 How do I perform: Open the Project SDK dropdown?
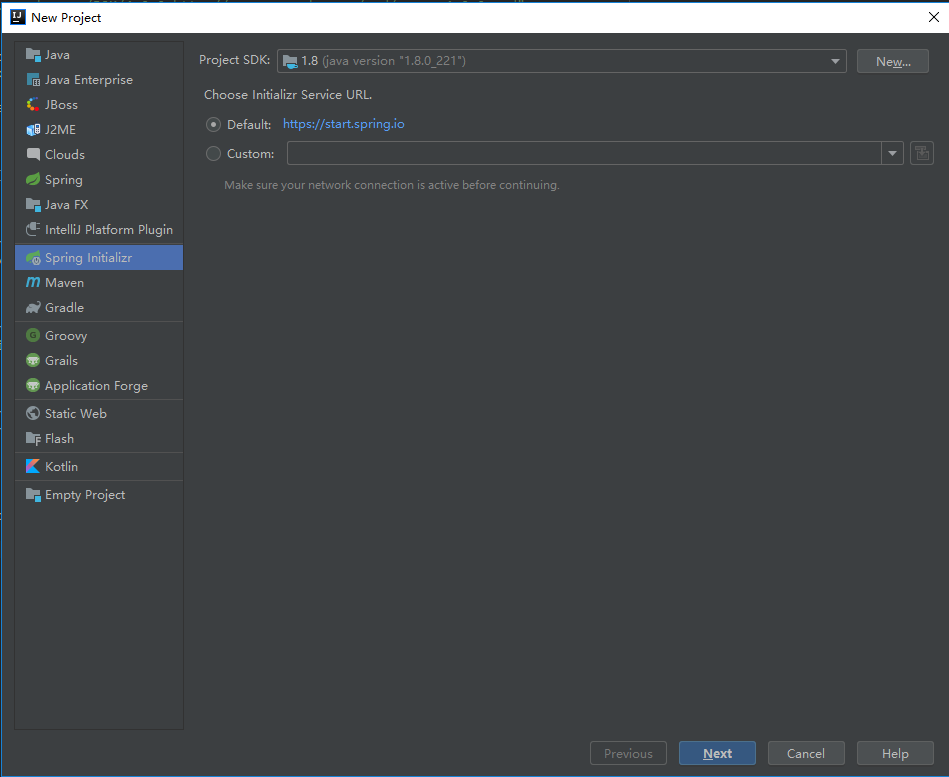[562, 61]
